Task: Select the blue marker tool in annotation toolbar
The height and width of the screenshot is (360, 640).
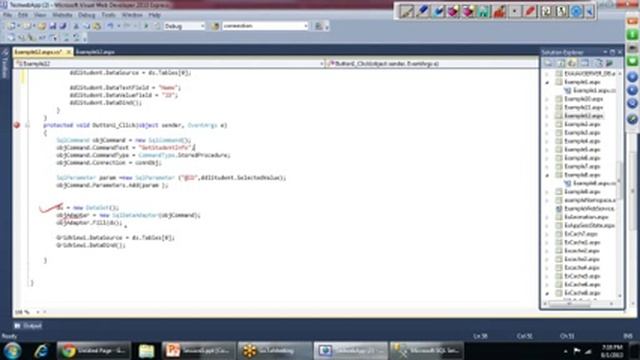Action: click(422, 11)
